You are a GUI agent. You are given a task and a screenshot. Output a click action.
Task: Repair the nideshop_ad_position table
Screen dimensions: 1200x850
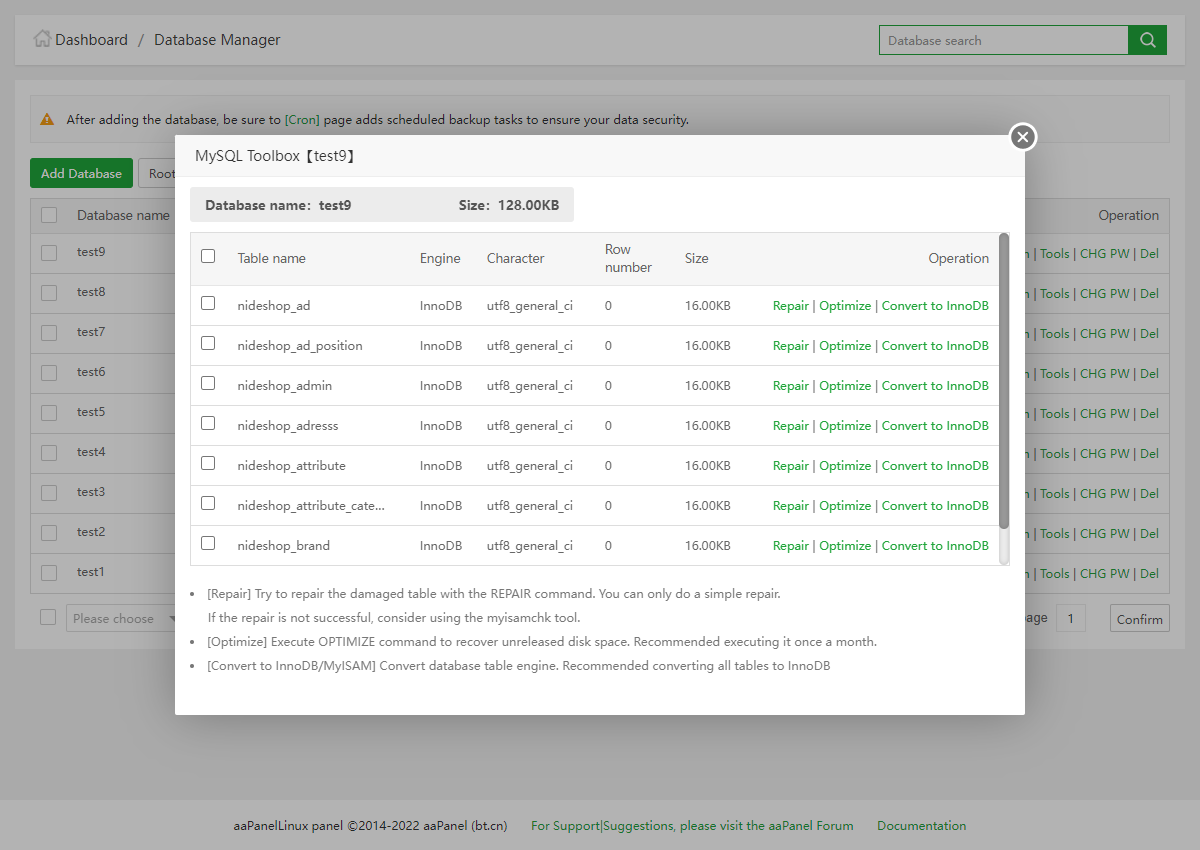pos(790,346)
